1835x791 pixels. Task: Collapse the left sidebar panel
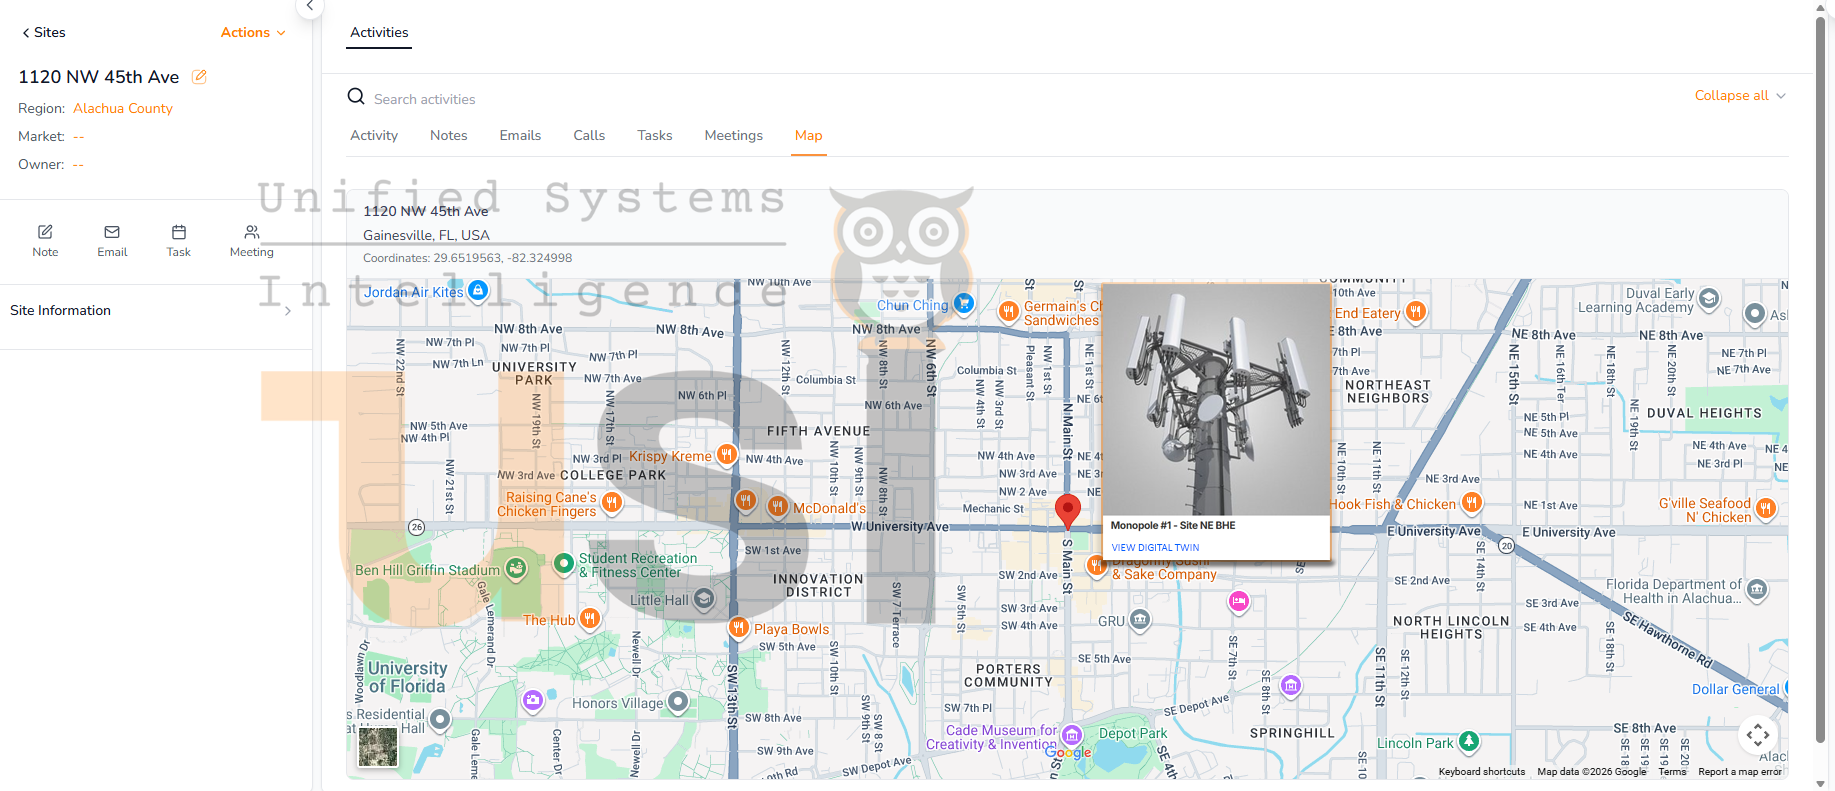pyautogui.click(x=310, y=6)
